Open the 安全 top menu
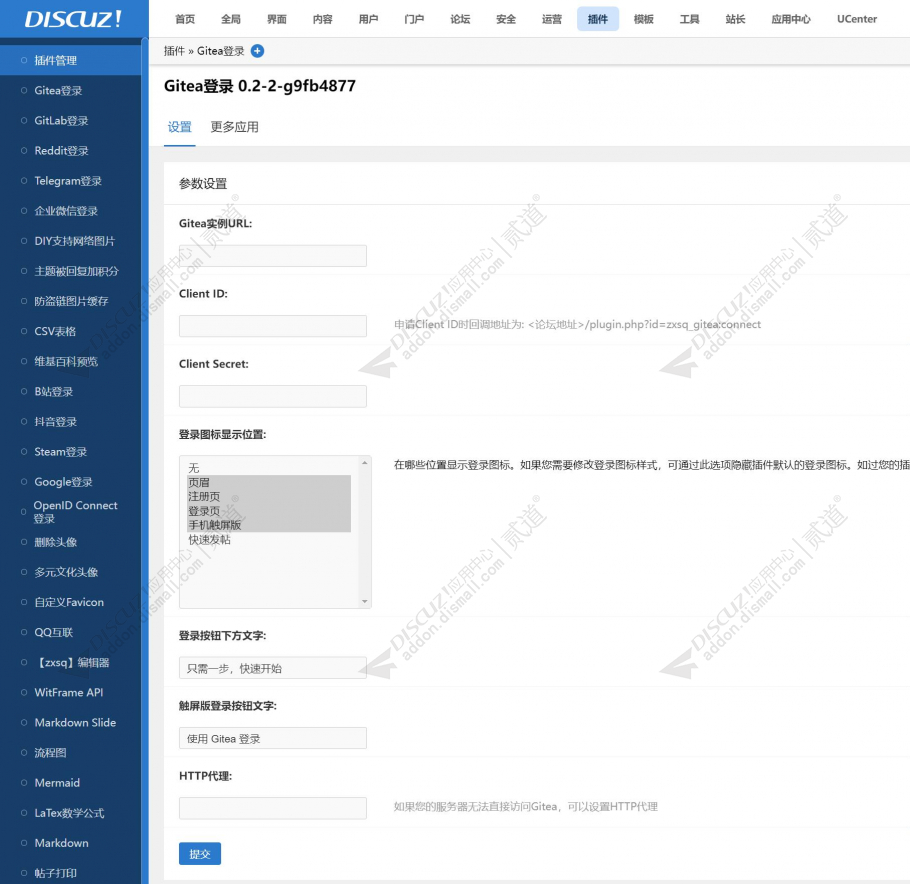 pyautogui.click(x=506, y=19)
